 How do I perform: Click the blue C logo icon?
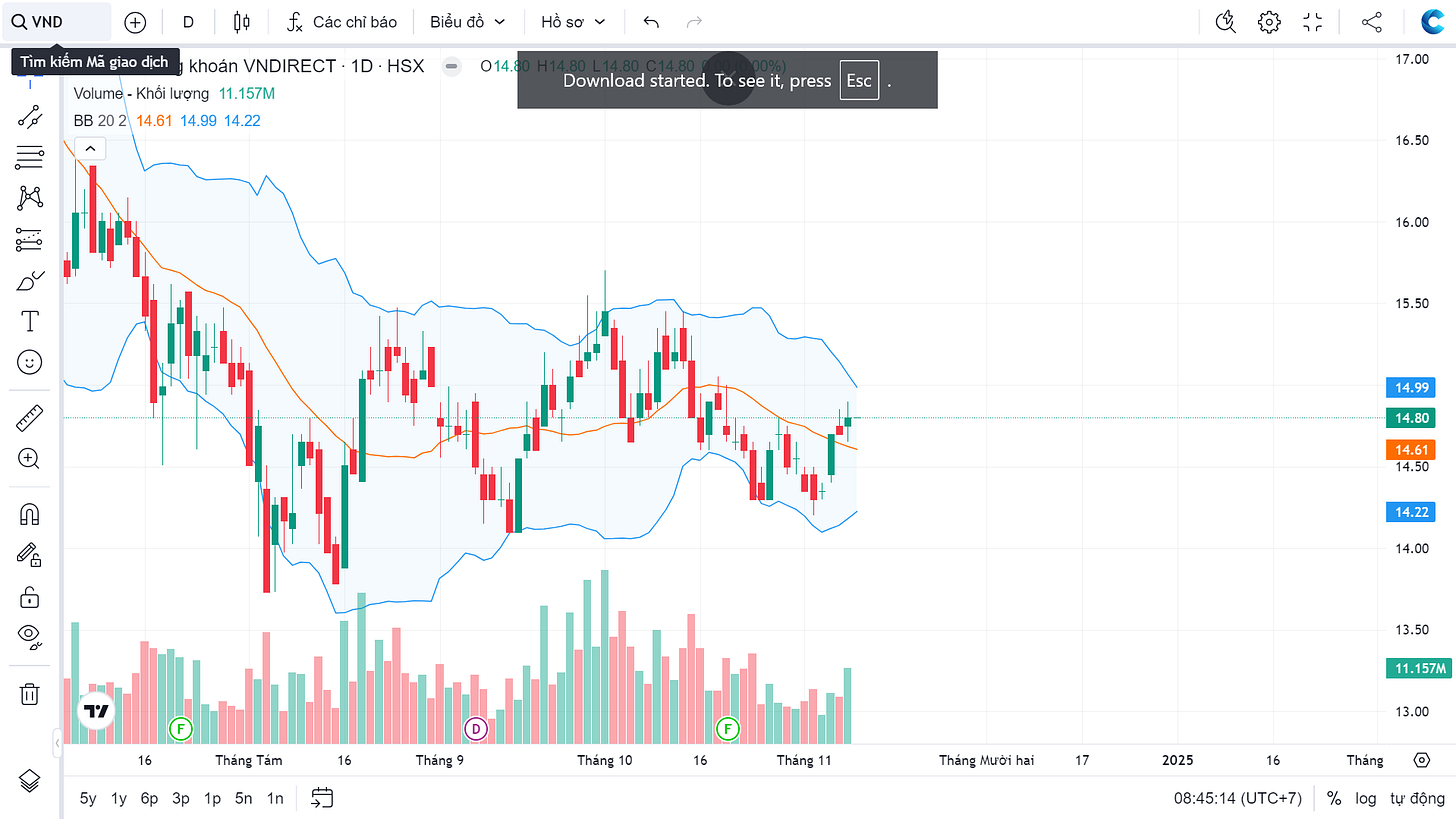[x=1433, y=22]
